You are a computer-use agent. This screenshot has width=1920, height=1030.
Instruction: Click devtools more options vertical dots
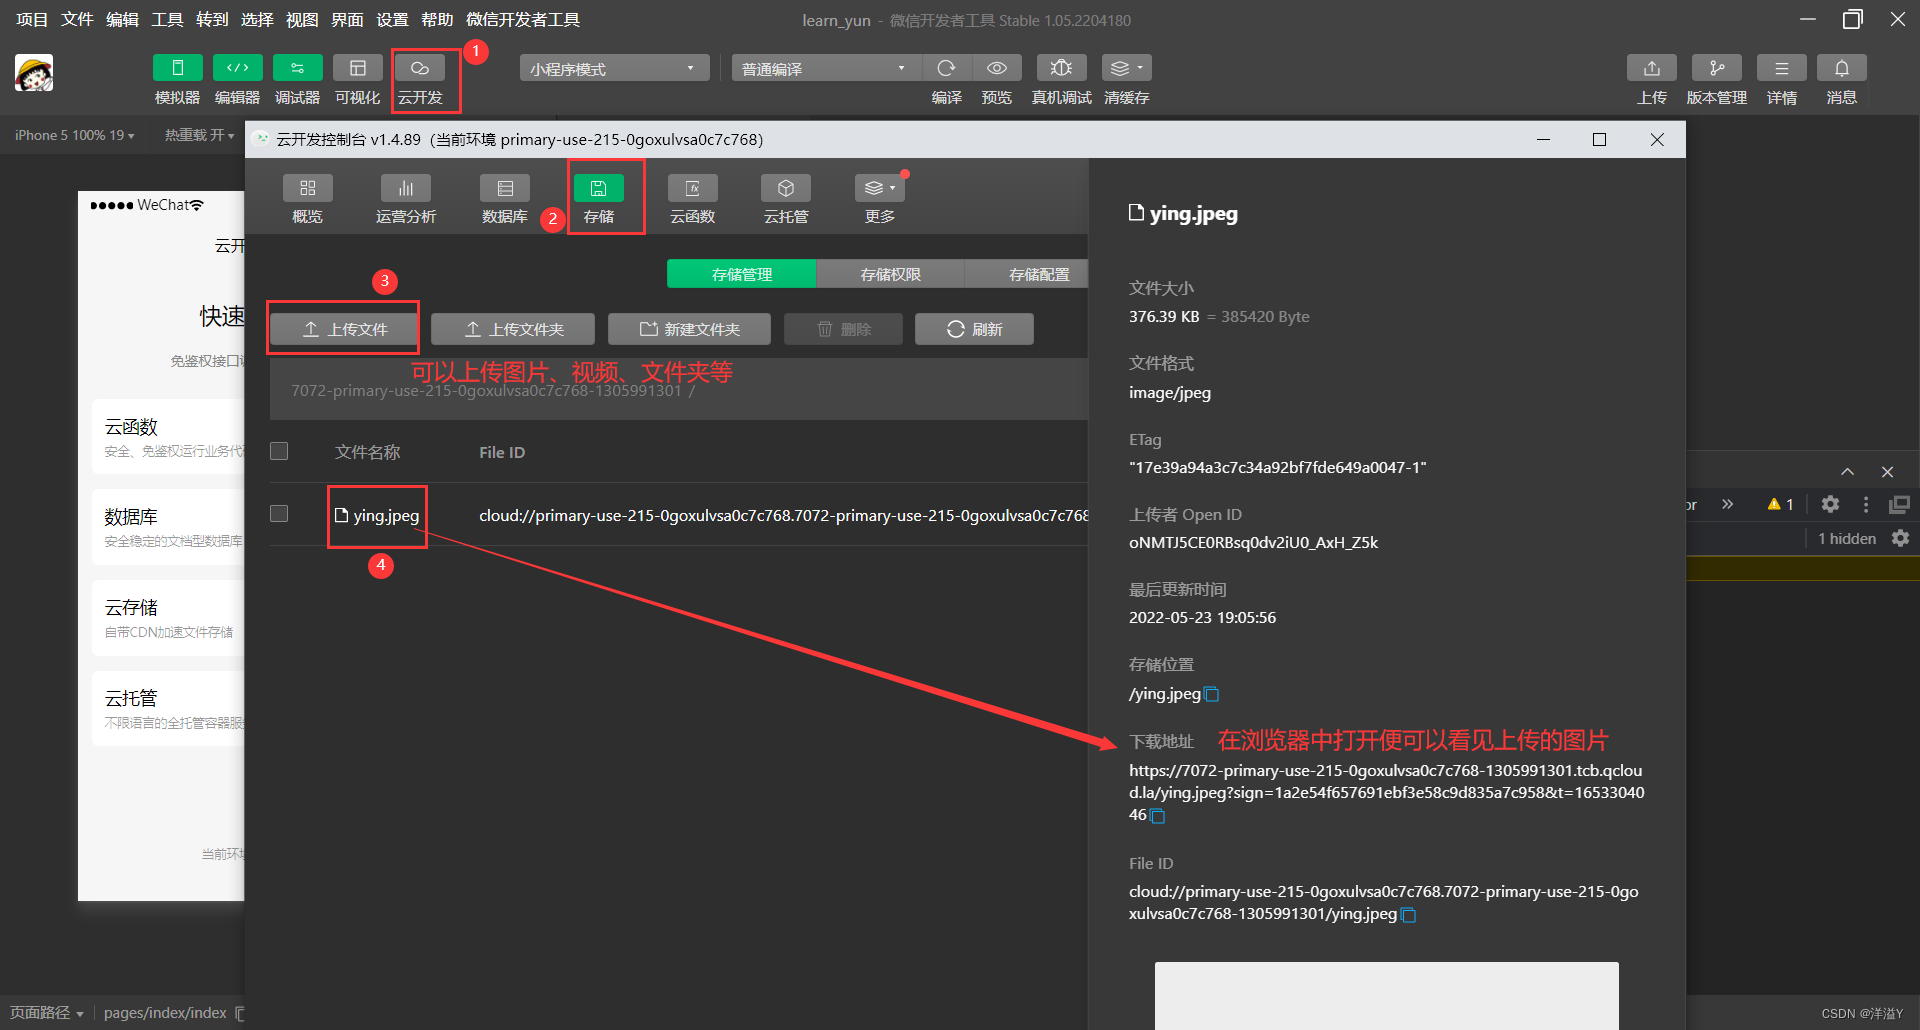click(x=1866, y=504)
